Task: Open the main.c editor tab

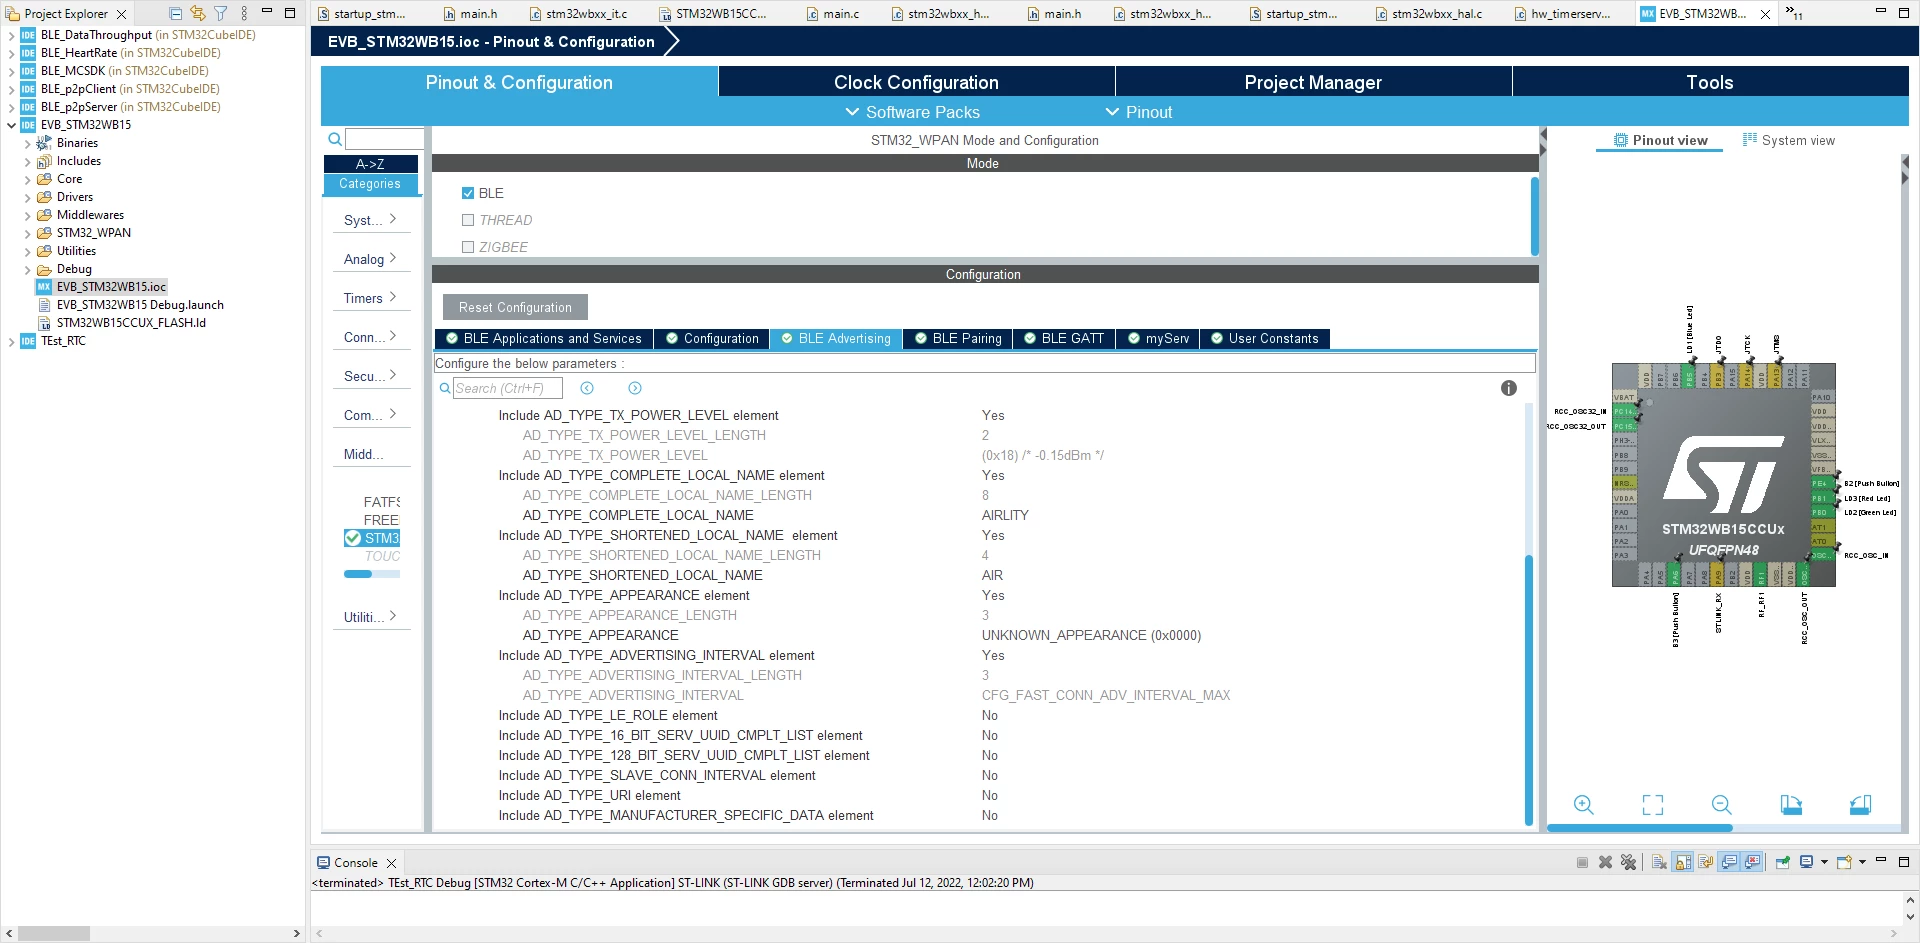Action: tap(832, 14)
